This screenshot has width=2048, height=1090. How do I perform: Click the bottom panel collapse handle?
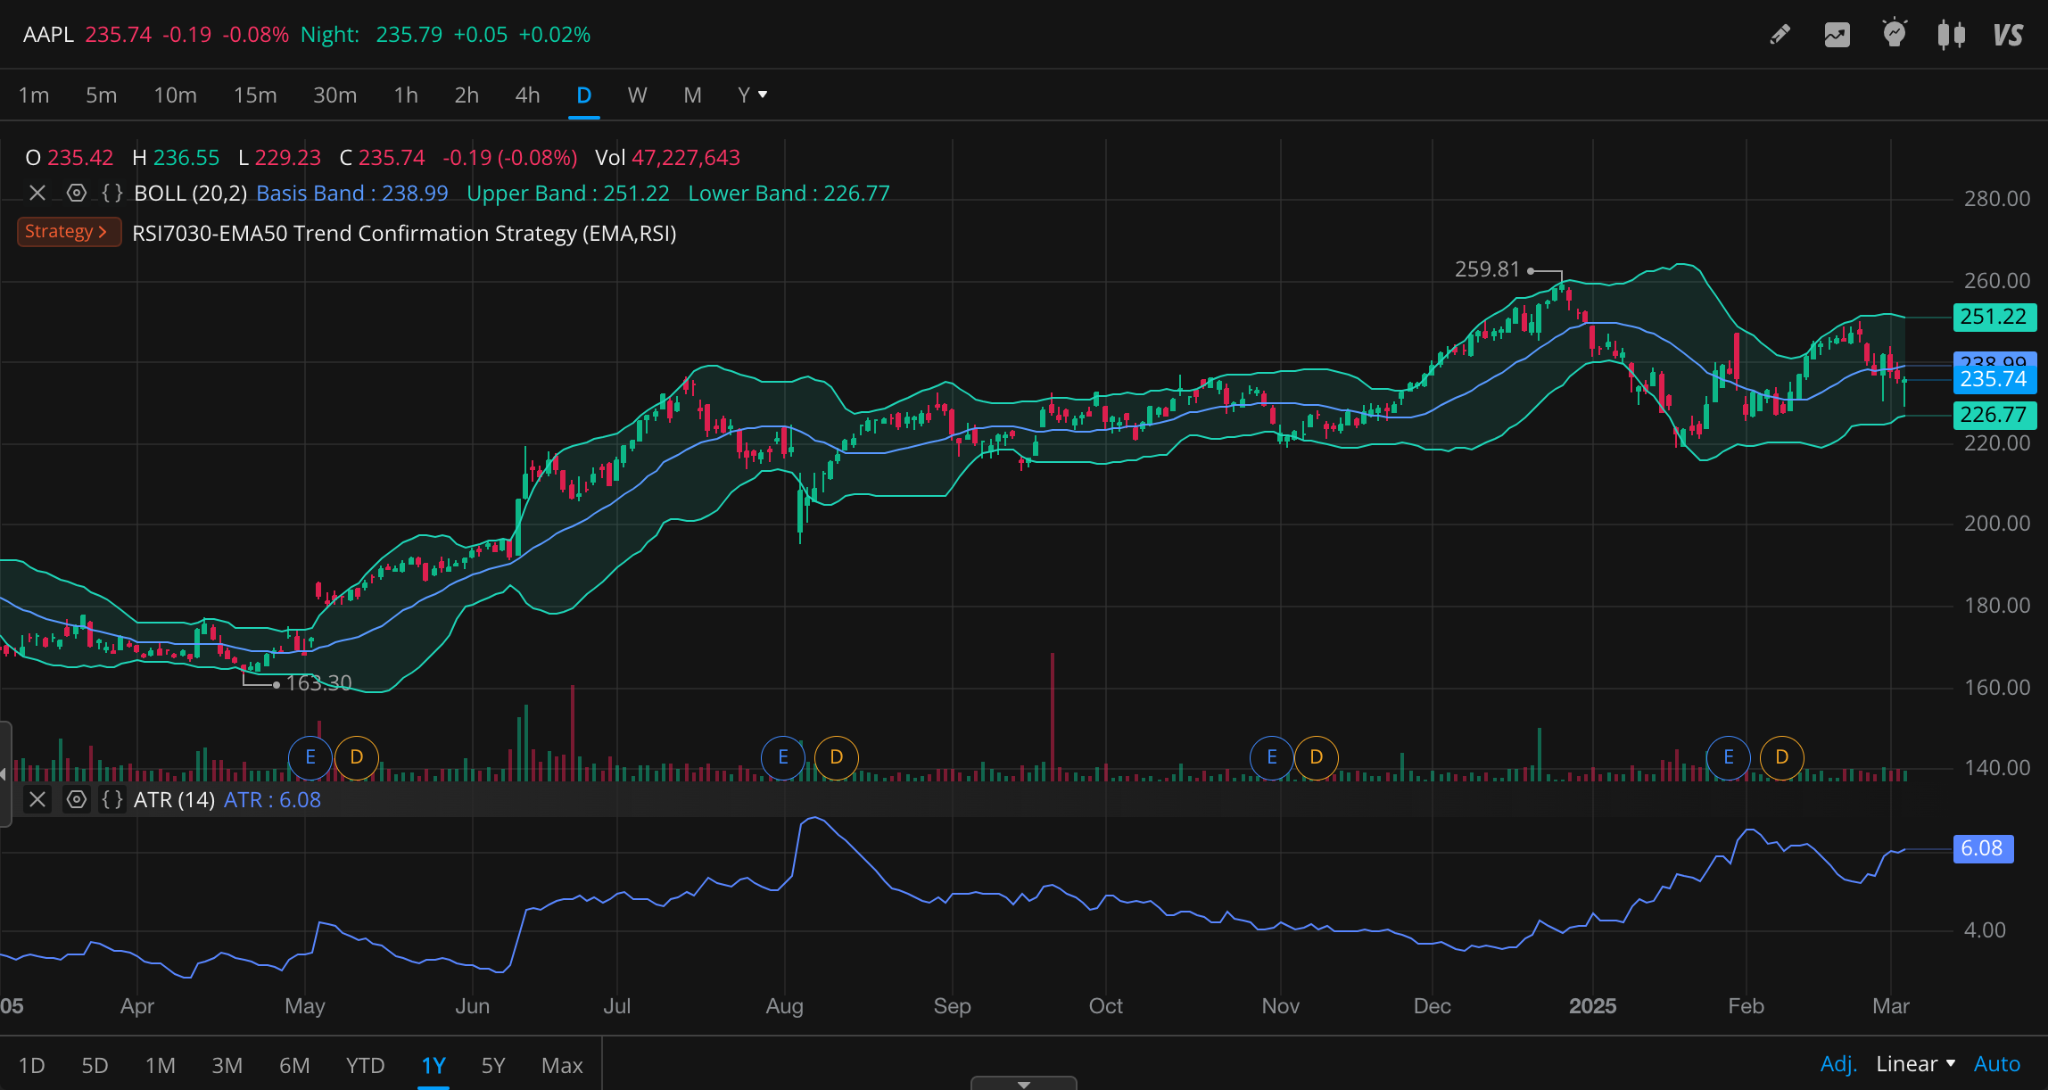point(1023,1083)
